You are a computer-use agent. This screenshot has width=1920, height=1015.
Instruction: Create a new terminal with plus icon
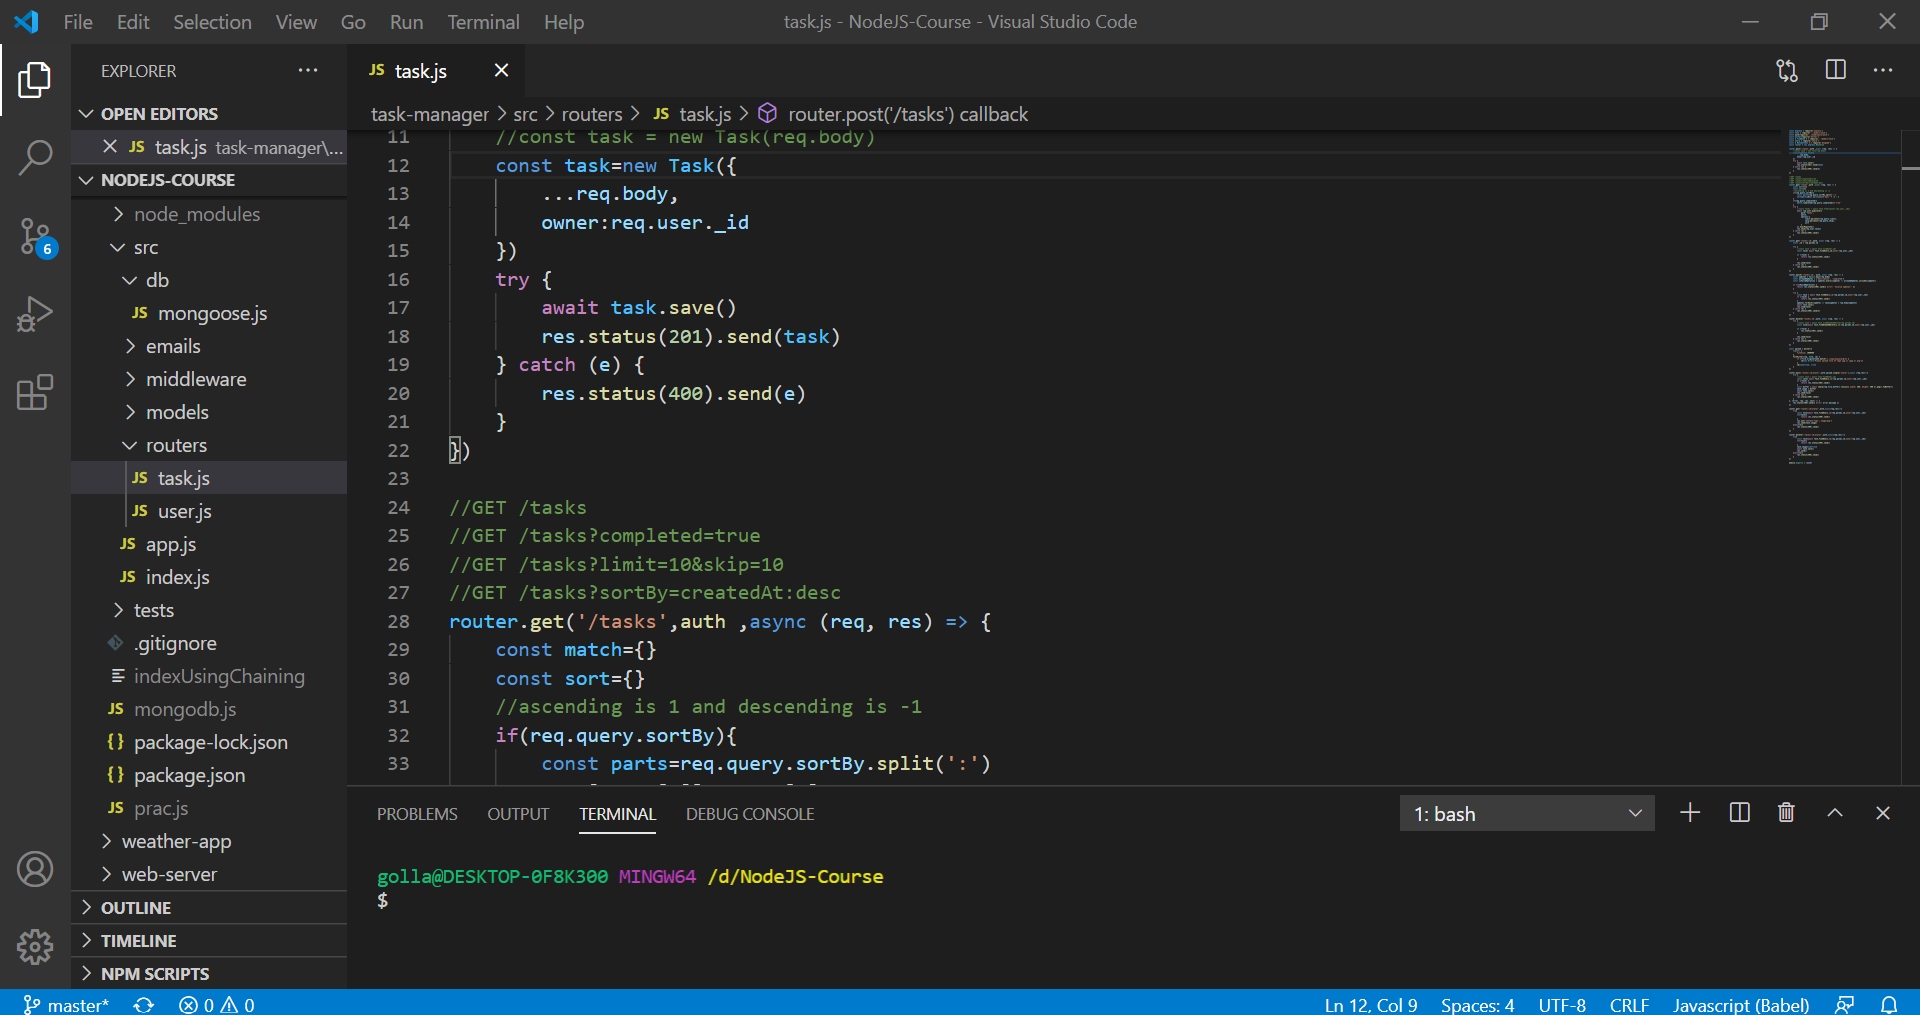[1690, 813]
